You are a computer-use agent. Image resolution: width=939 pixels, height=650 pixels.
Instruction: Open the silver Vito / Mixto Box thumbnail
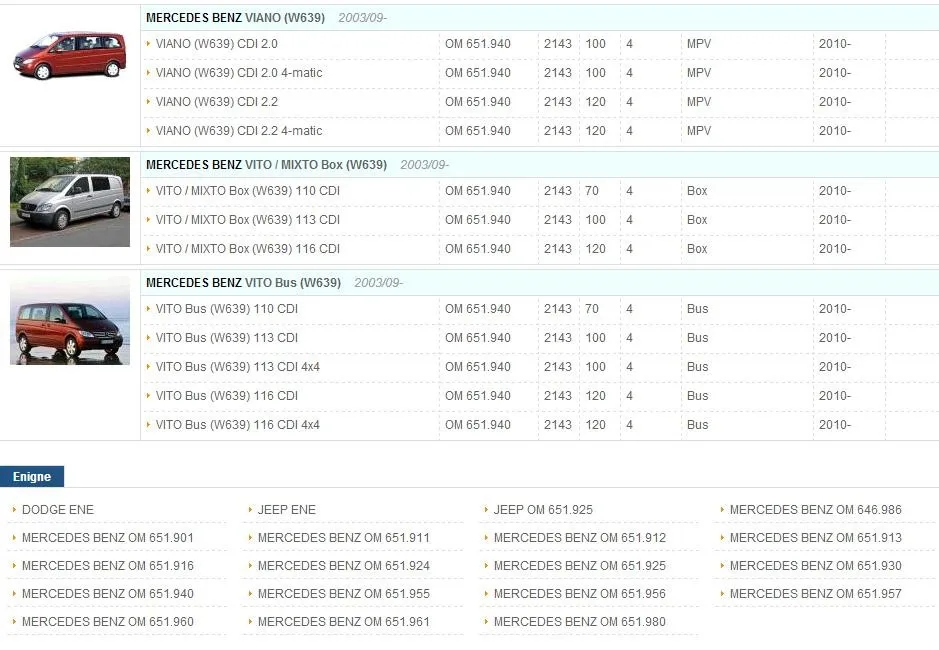tap(70, 202)
